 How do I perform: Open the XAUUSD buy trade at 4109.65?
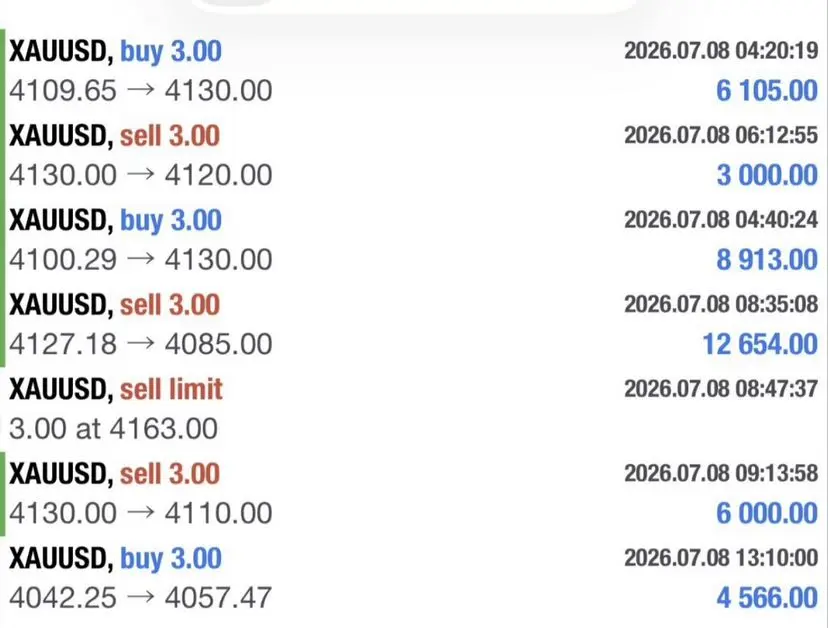pyautogui.click(x=414, y=71)
